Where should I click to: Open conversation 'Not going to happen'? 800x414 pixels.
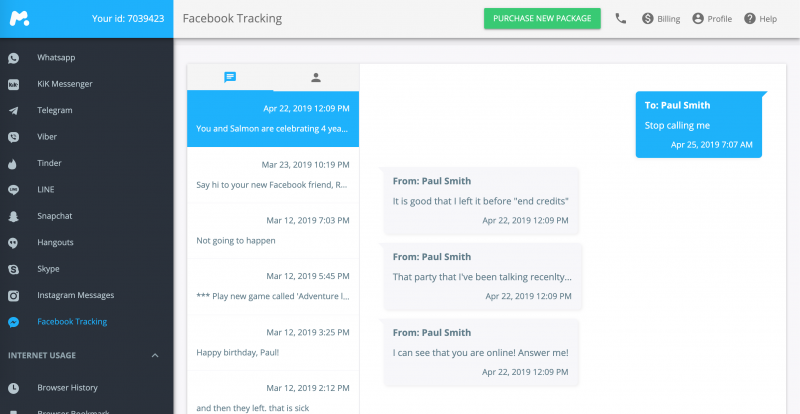coord(273,231)
